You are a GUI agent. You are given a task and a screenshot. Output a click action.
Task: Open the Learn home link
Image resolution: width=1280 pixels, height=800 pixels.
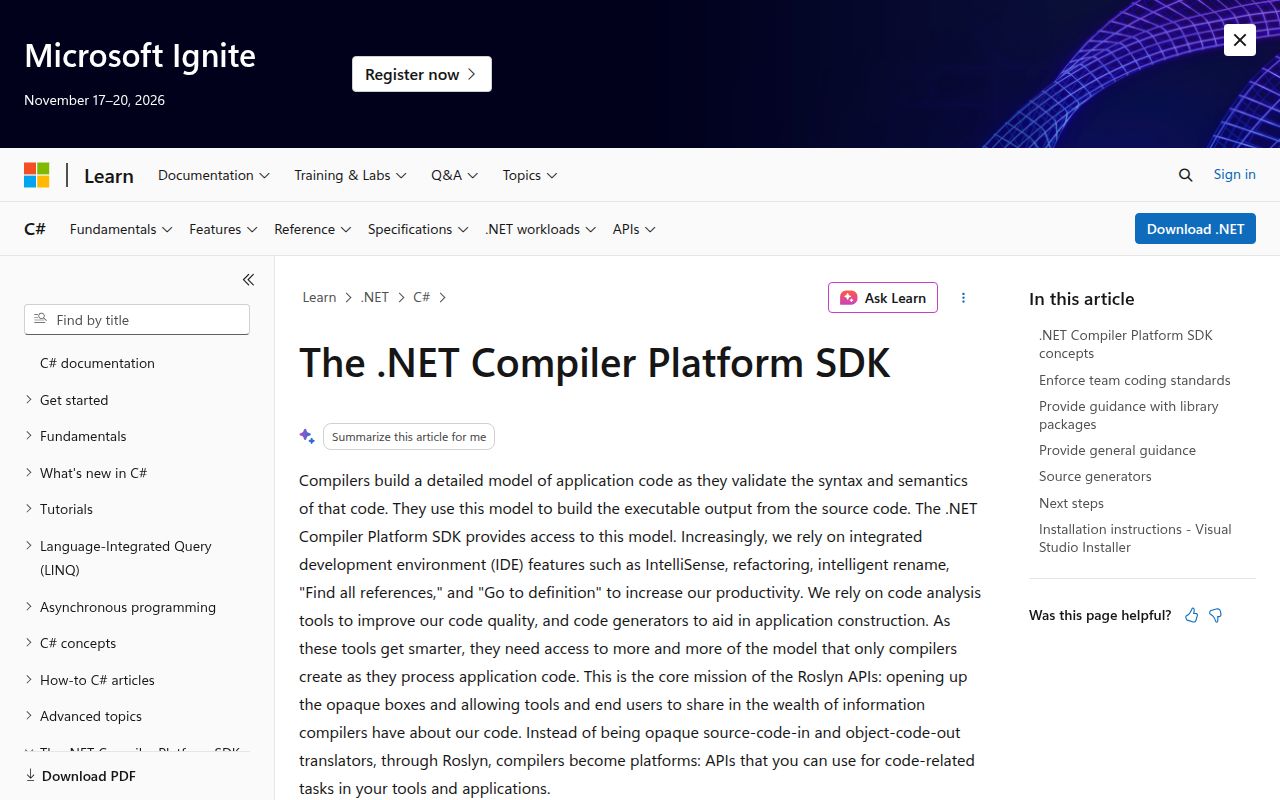point(109,176)
